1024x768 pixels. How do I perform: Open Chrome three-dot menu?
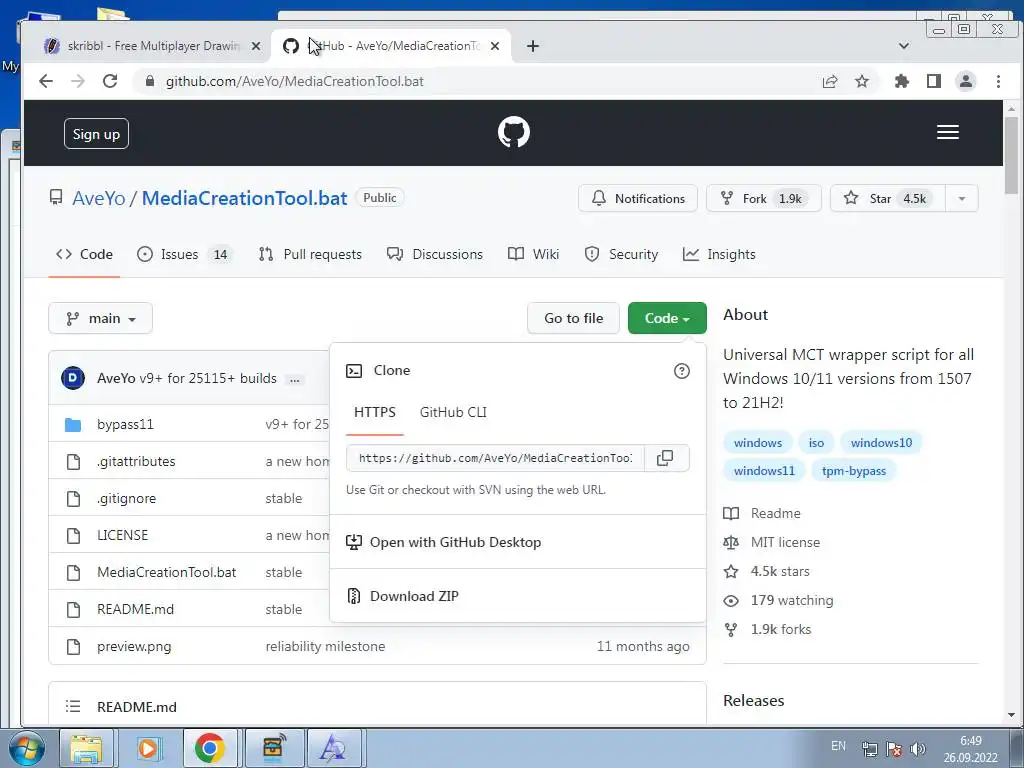click(998, 81)
